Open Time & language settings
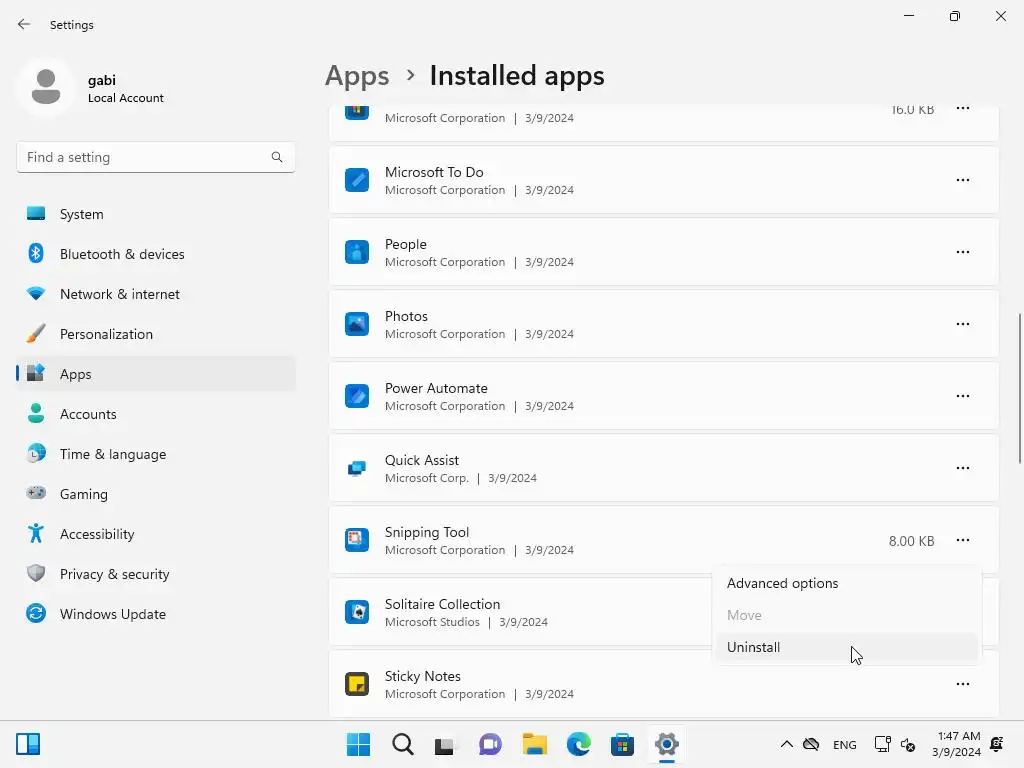The image size is (1024, 768). [x=156, y=454]
